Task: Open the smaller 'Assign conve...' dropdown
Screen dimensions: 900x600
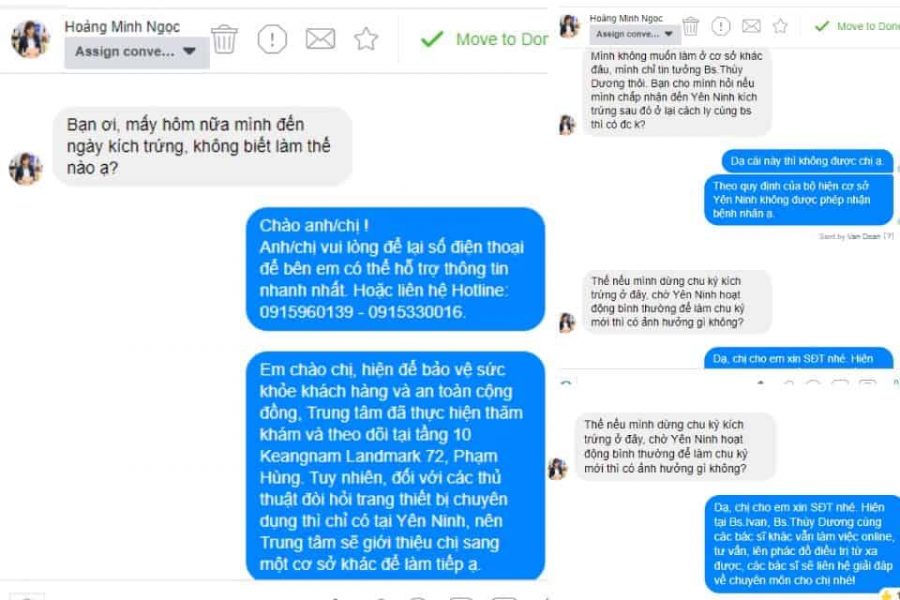Action: (x=634, y=34)
